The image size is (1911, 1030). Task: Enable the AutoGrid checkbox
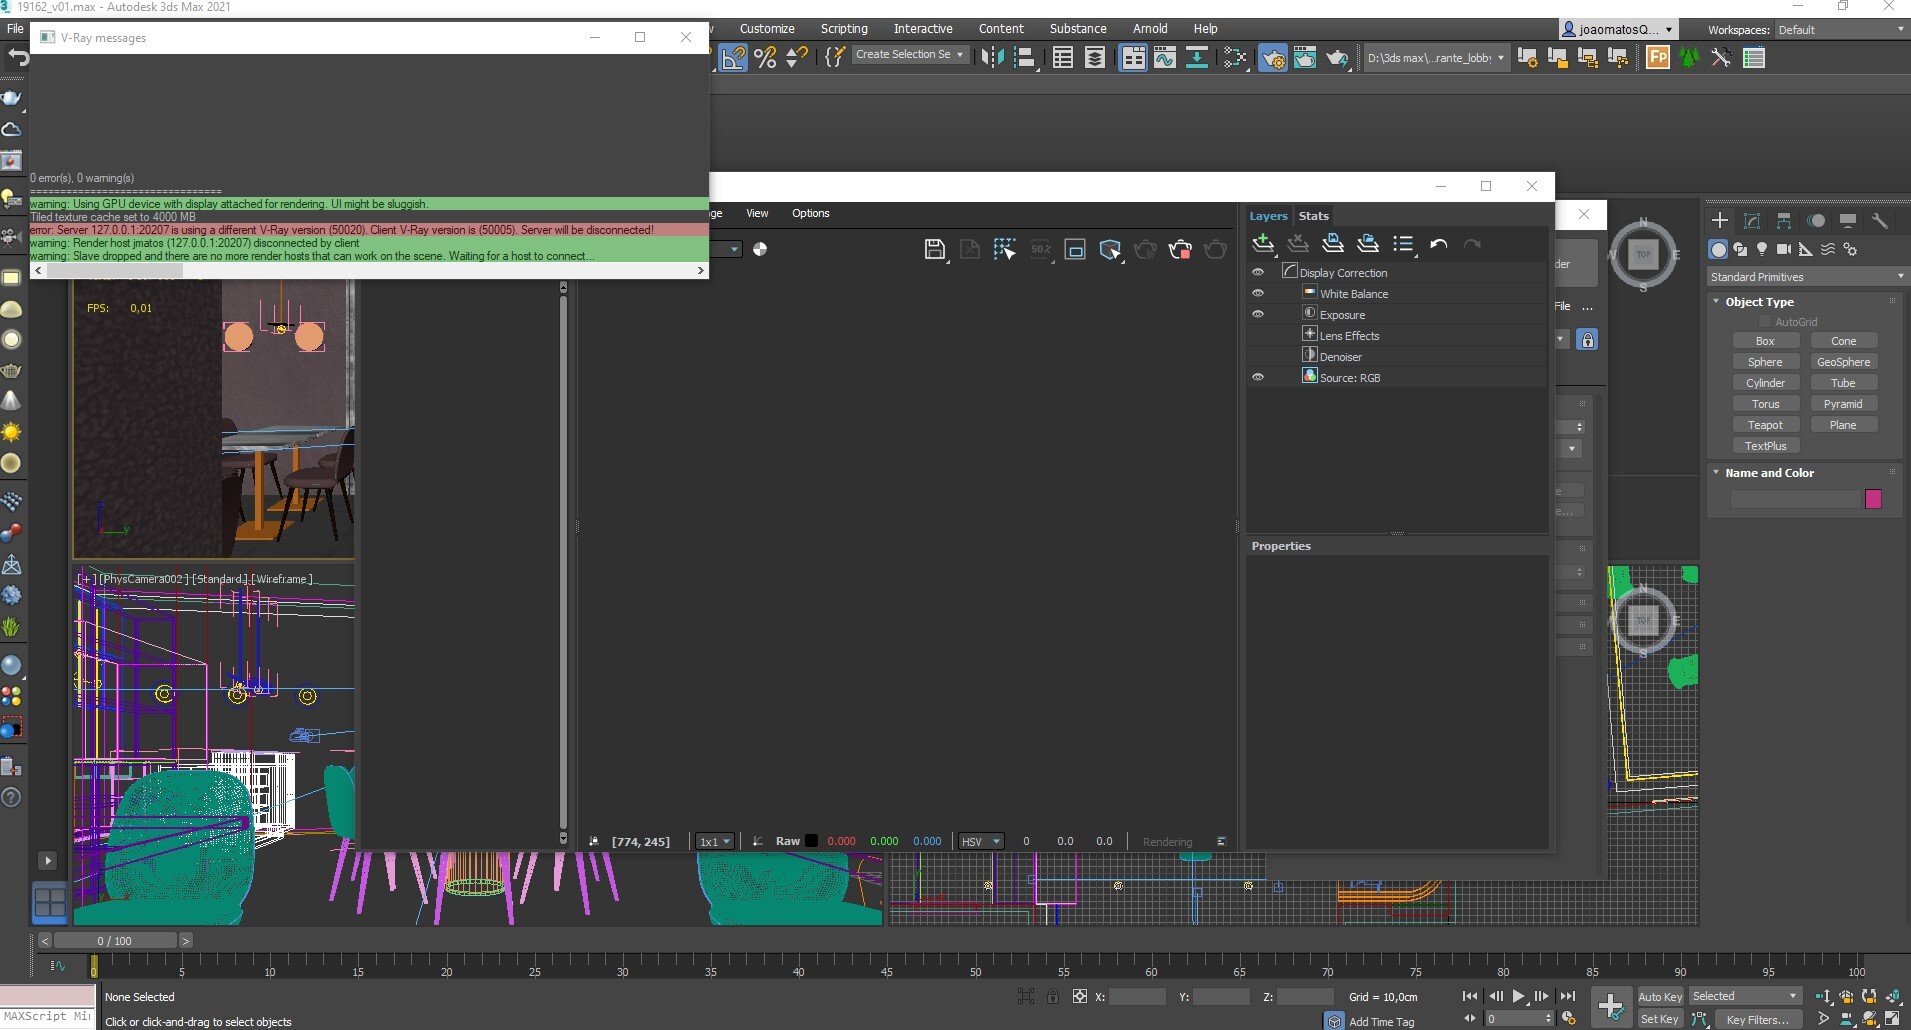(1765, 322)
